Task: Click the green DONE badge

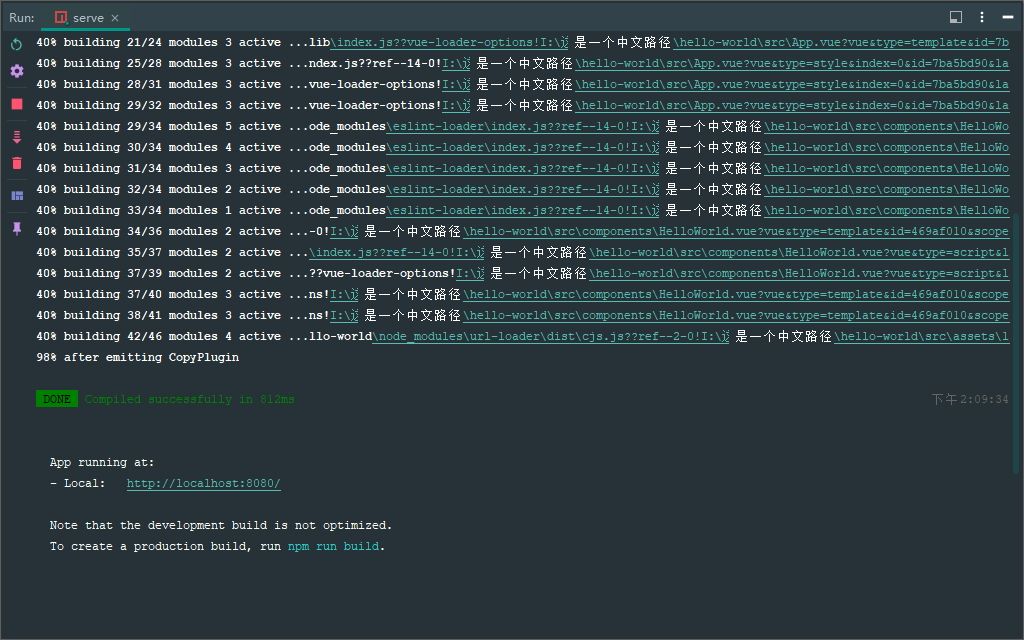Action: pyautogui.click(x=57, y=399)
